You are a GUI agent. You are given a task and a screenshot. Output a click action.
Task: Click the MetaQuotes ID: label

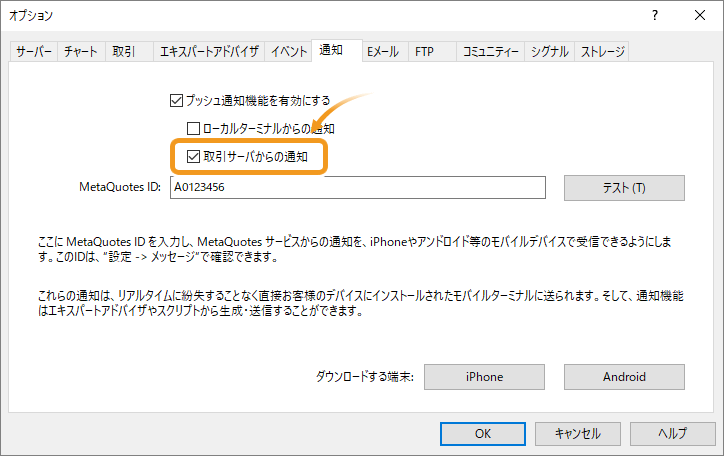pyautogui.click(x=120, y=187)
